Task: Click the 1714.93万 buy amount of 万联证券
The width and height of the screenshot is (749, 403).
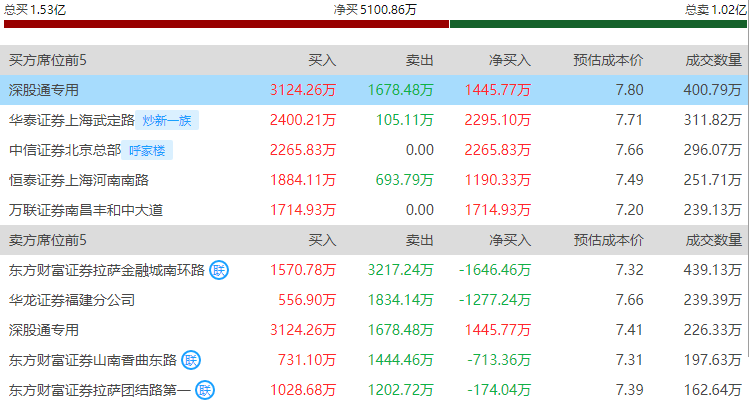Action: click(303, 210)
